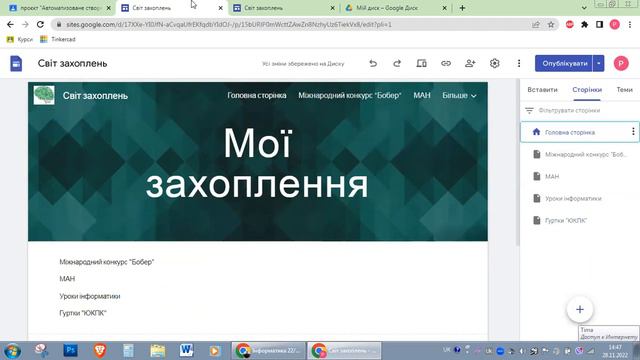Click the Google Sites home logo icon
This screenshot has height=360, width=640.
point(16,64)
